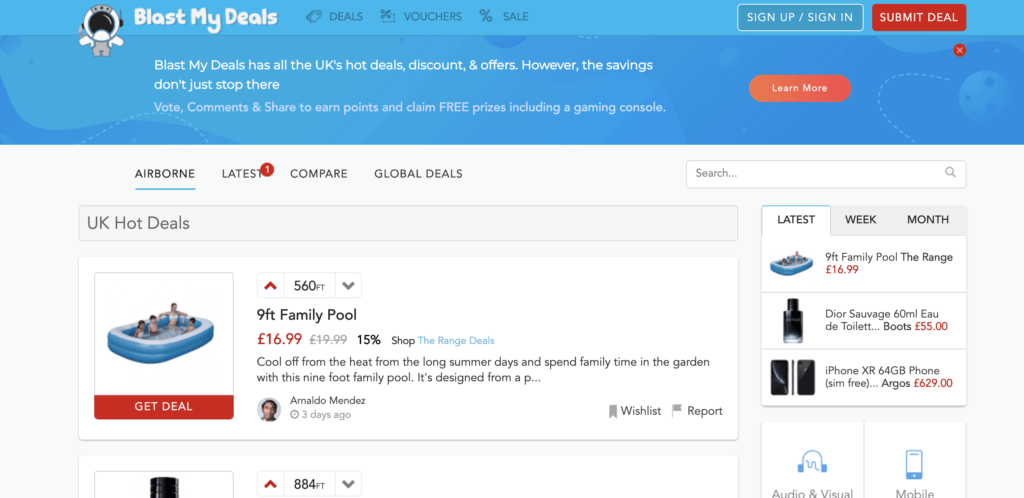Click the 884FT vote count
1024x498 pixels.
click(310, 484)
